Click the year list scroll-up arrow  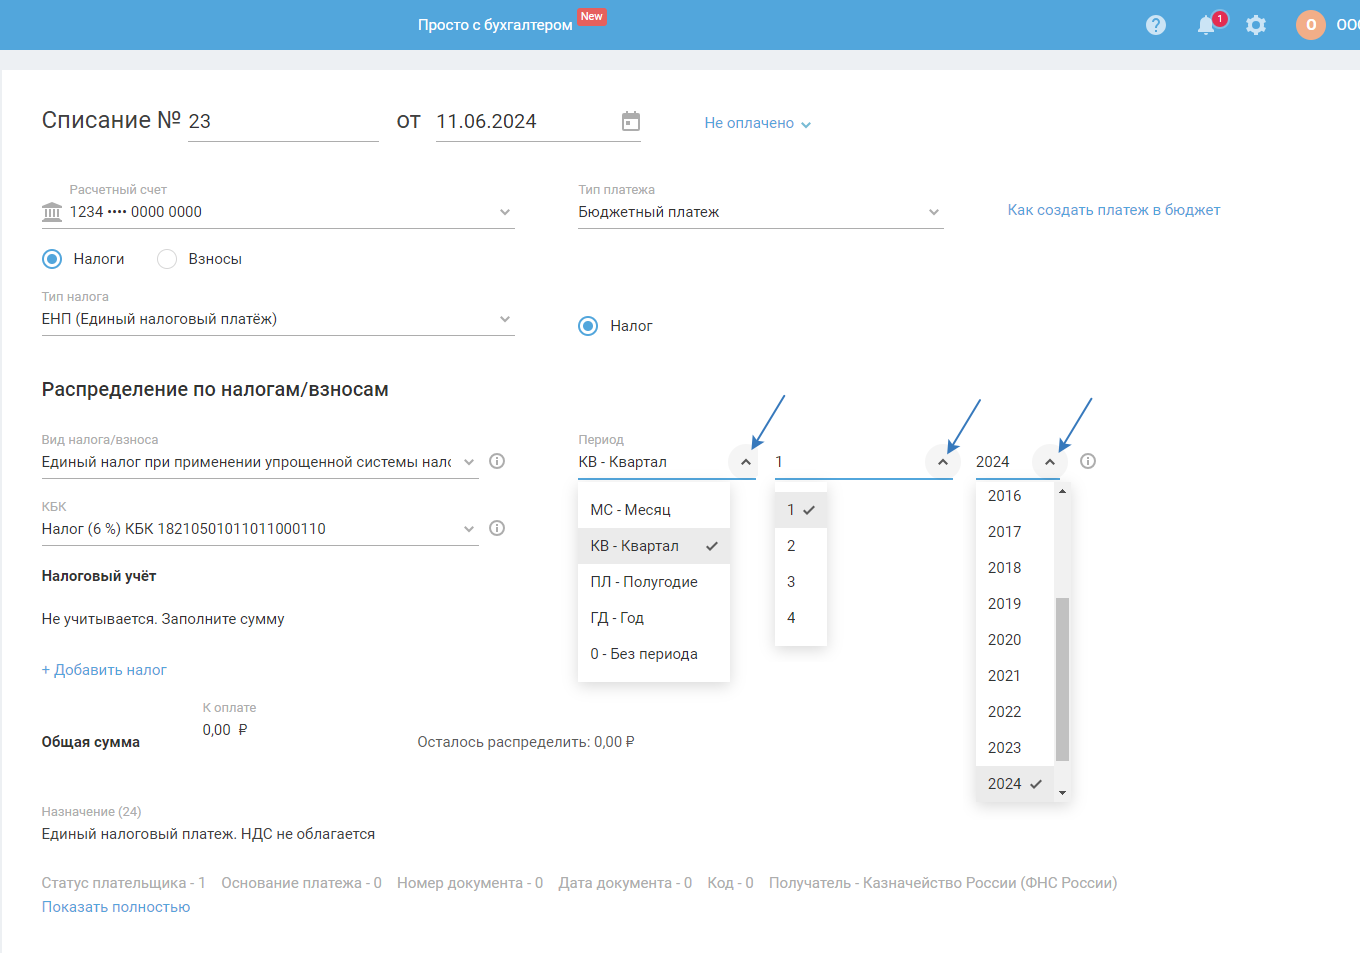tap(1062, 491)
